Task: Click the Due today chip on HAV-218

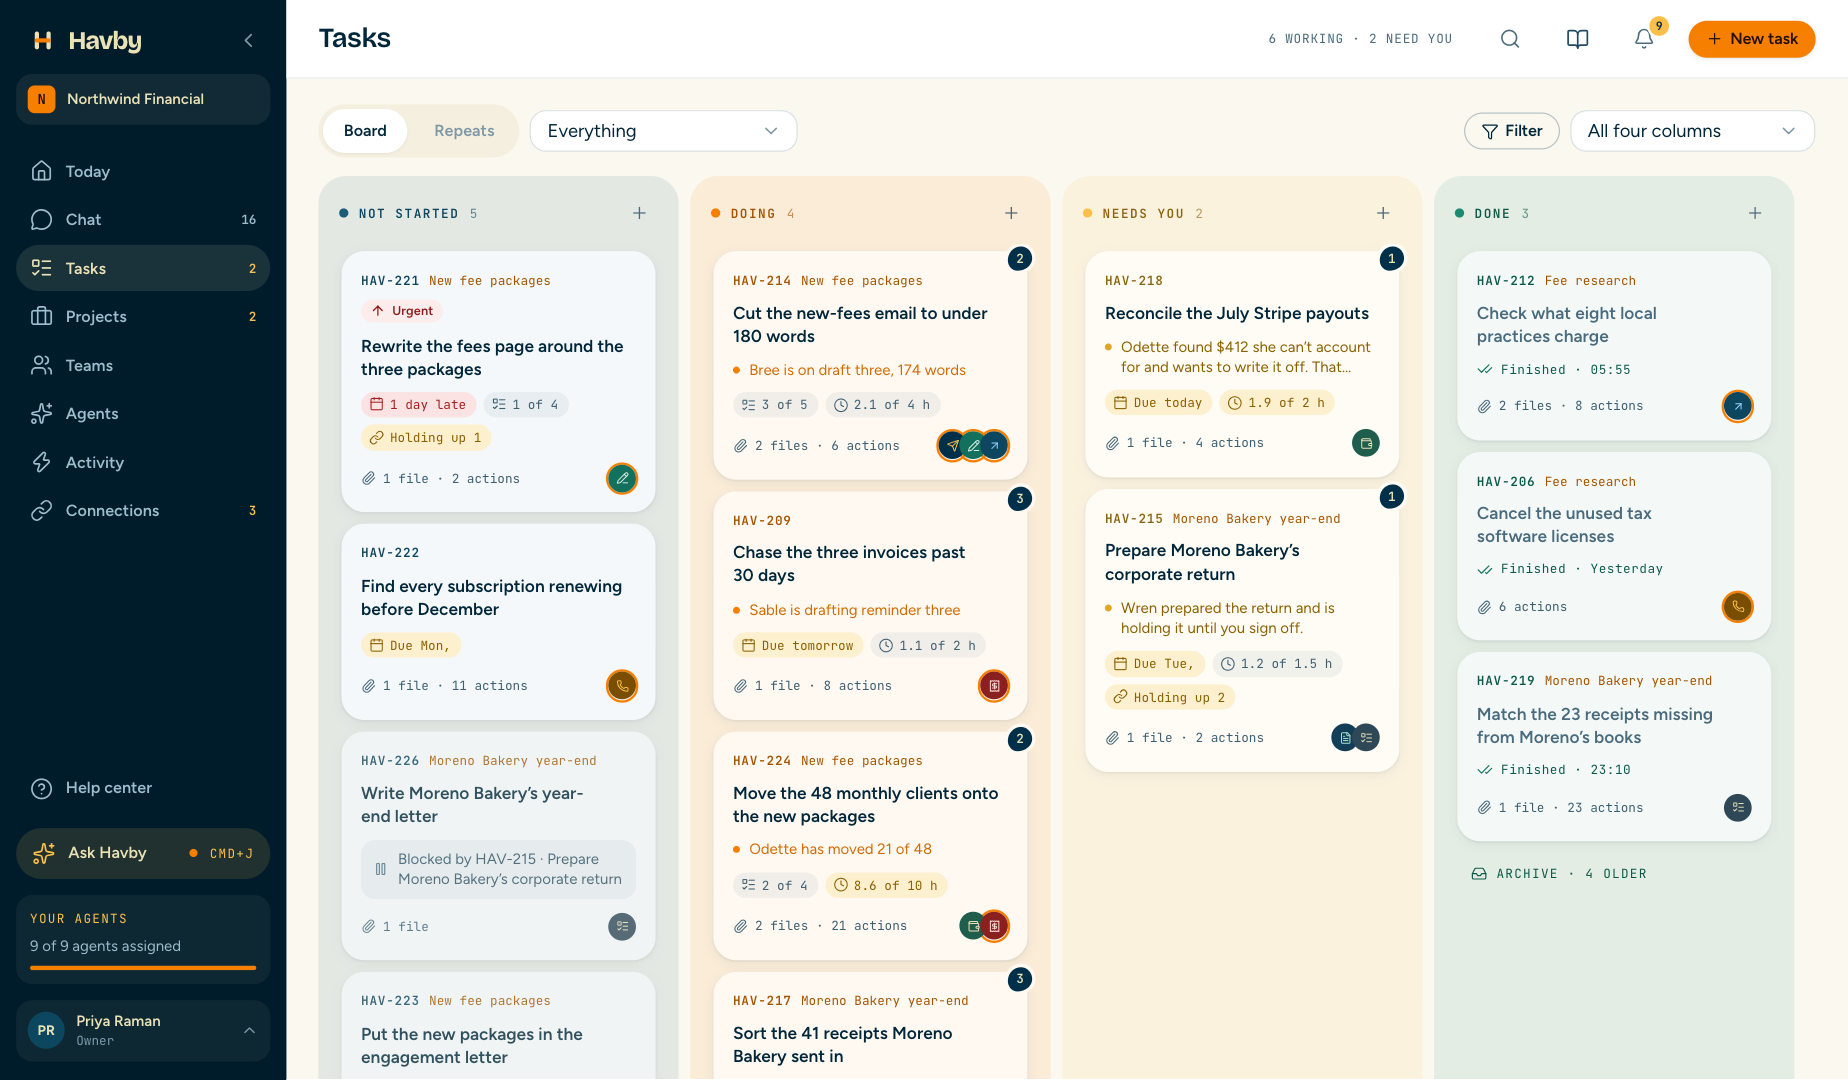Action: [1158, 403]
